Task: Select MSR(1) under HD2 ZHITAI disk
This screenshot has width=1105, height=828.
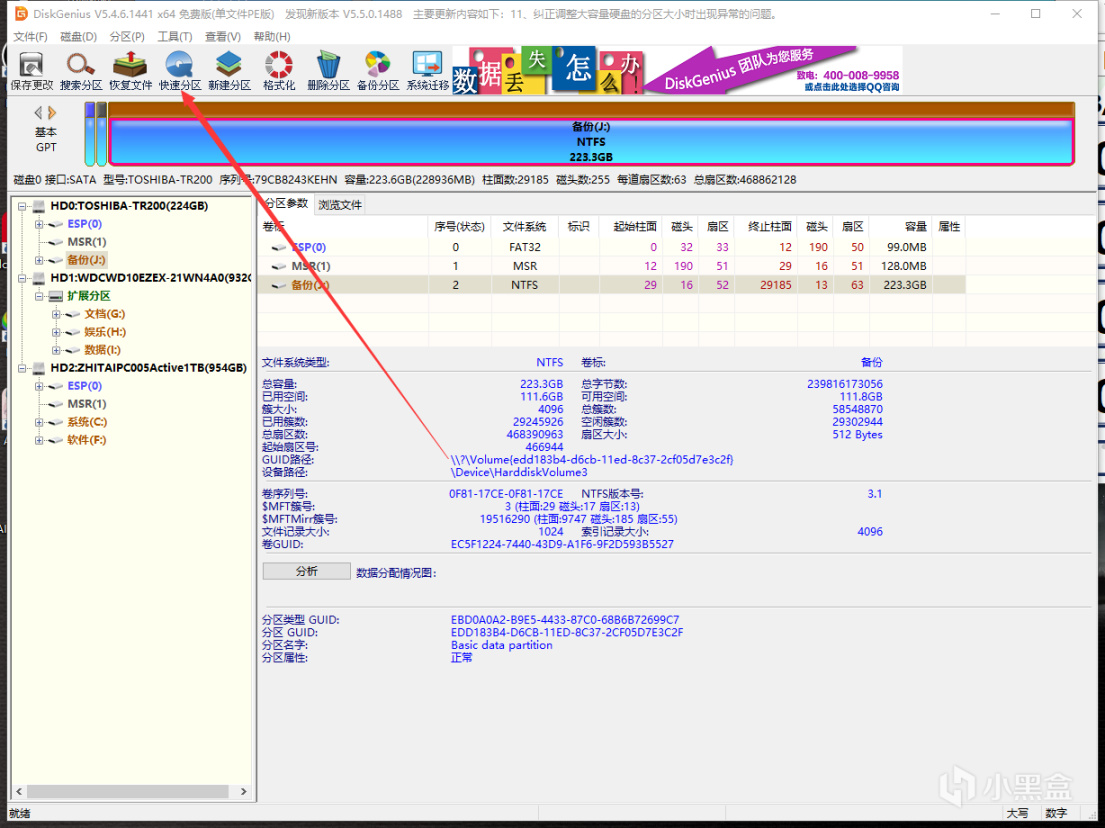Action: tap(87, 404)
